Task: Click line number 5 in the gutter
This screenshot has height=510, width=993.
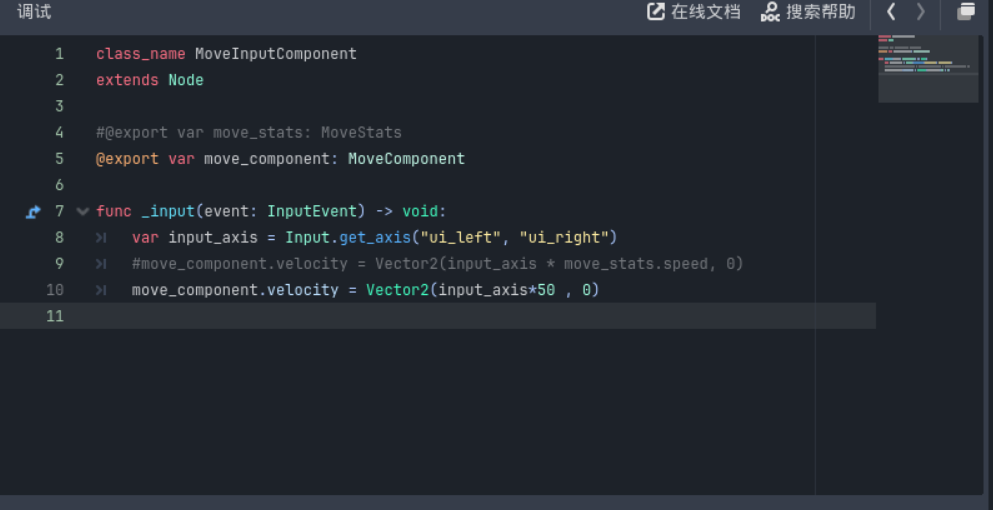Action: click(59, 158)
